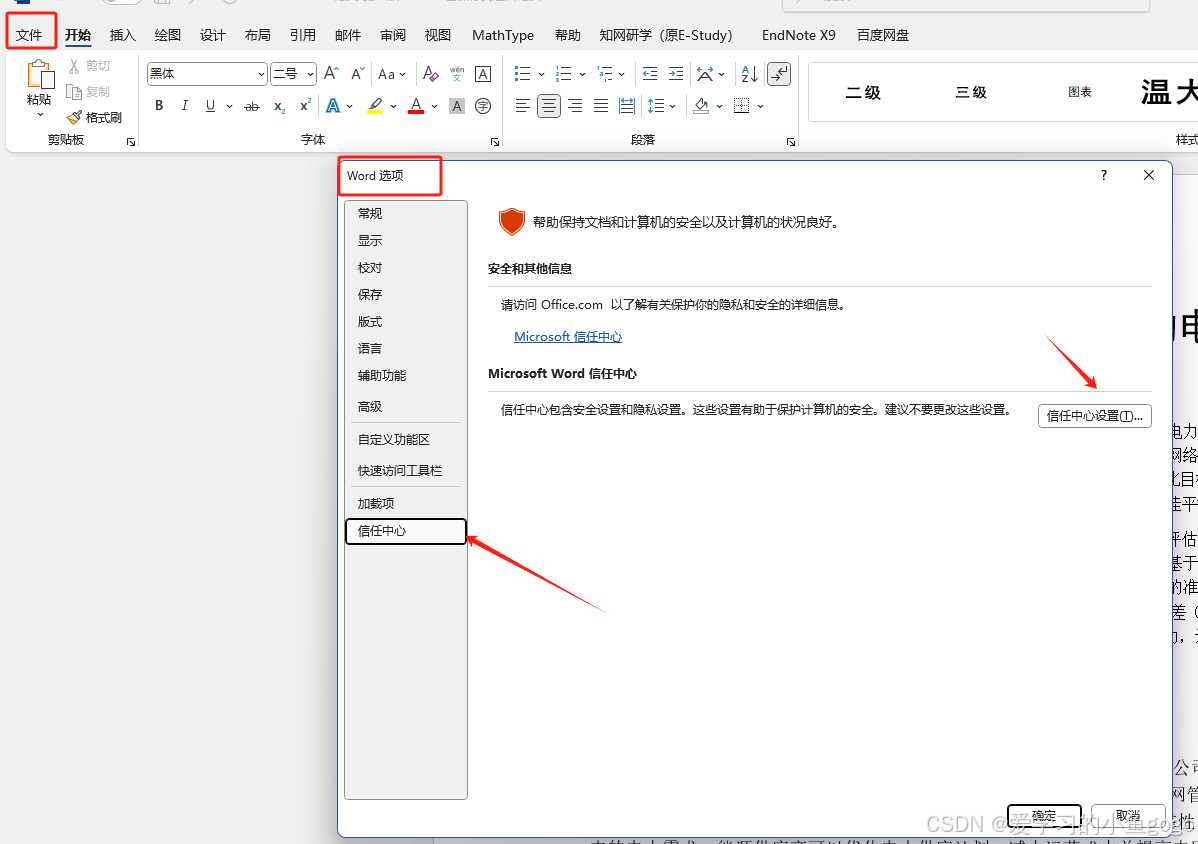Open highlight color dropdown arrow
This screenshot has width=1198, height=844.
(393, 106)
